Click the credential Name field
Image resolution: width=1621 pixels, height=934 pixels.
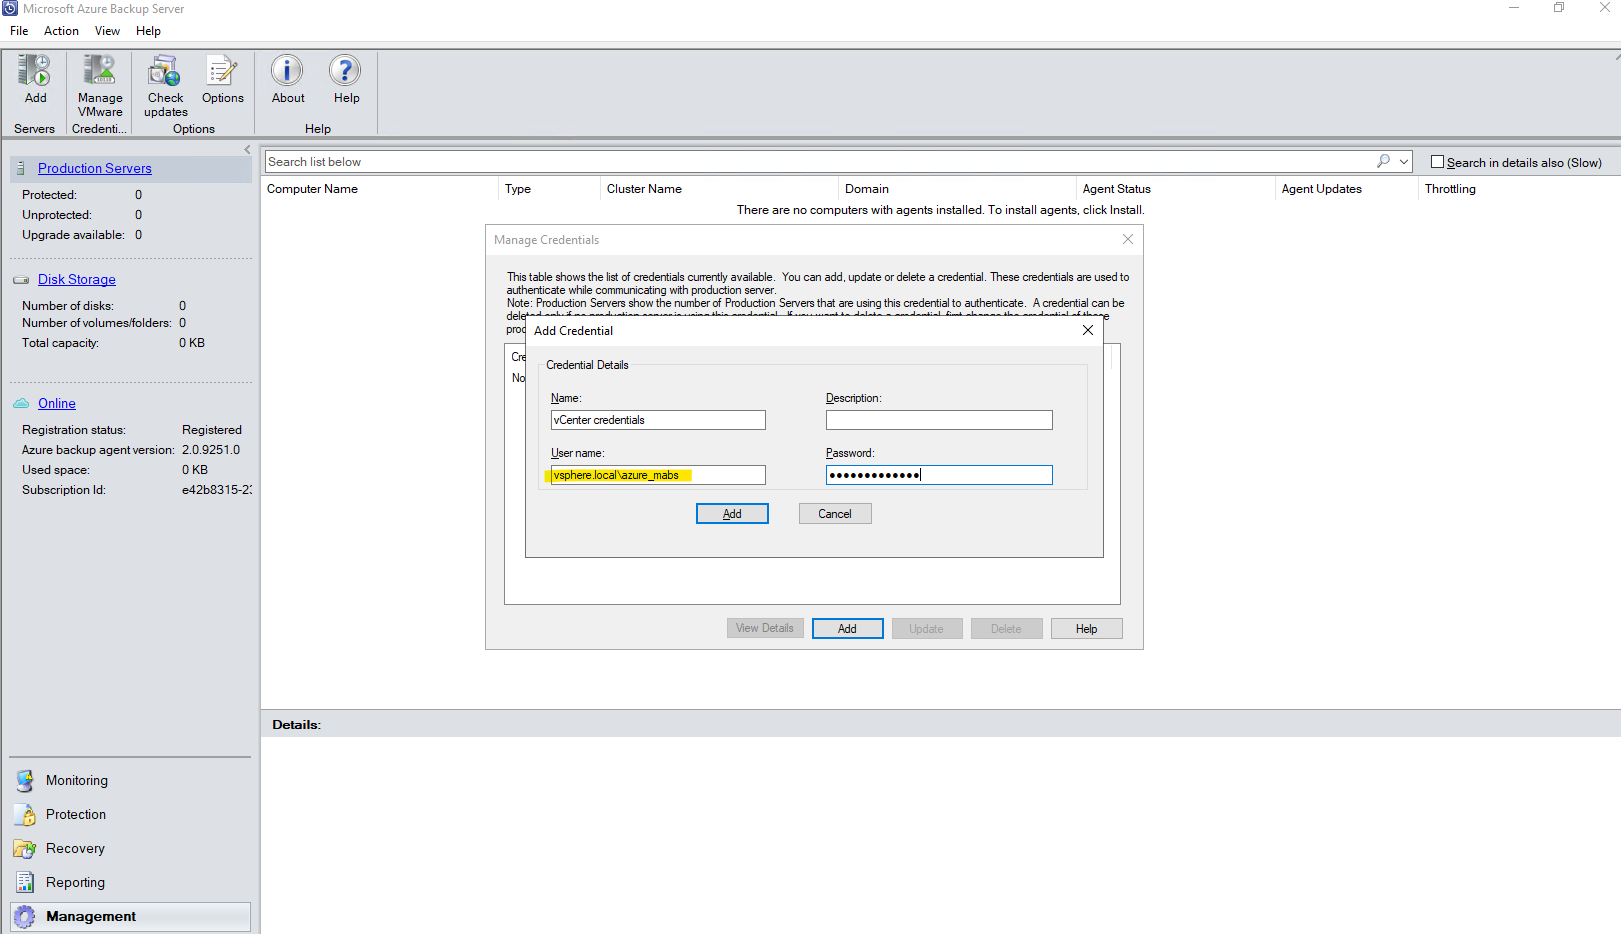tap(658, 420)
